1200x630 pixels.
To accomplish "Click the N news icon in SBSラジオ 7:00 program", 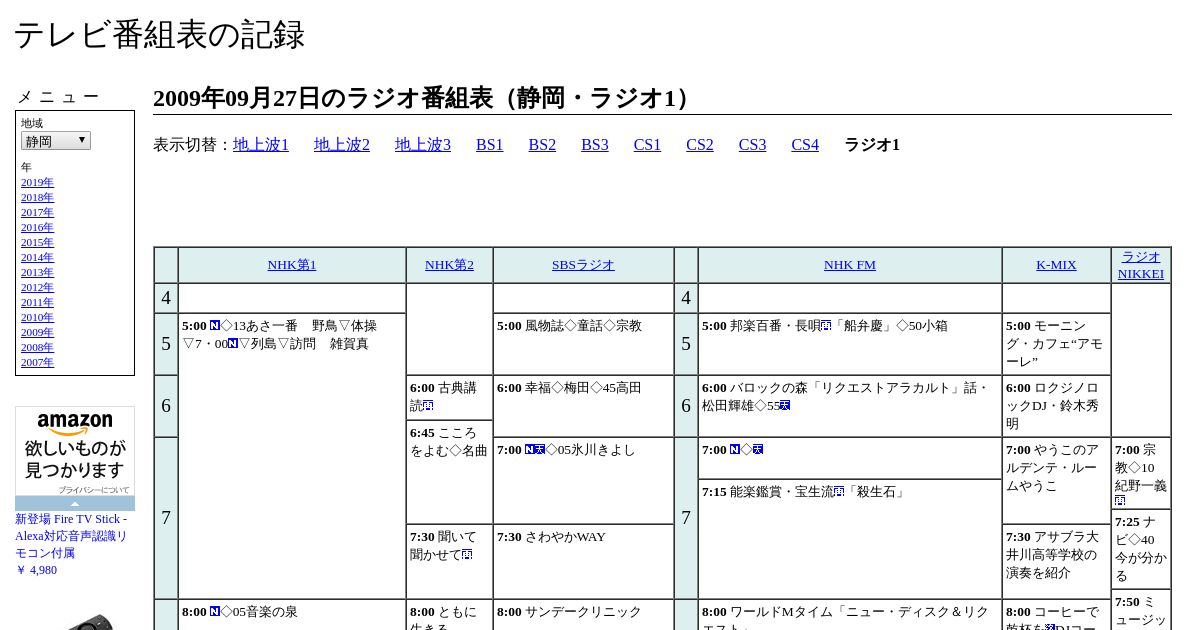I will point(530,450).
